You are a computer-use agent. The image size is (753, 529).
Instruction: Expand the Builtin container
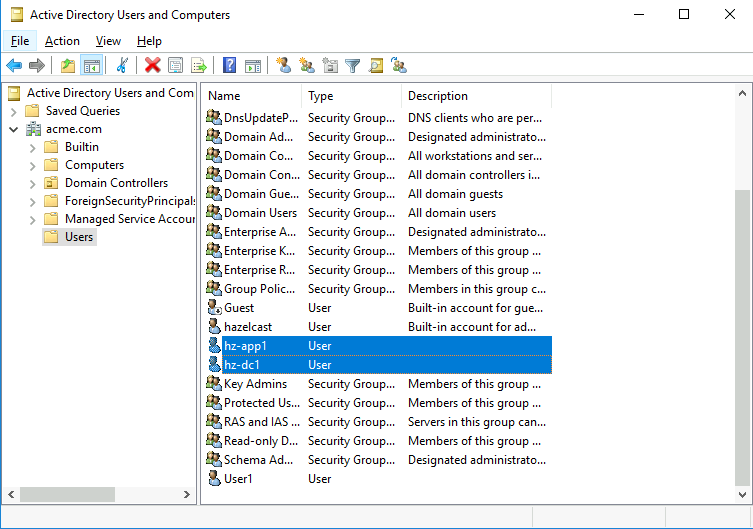pyautogui.click(x=32, y=147)
